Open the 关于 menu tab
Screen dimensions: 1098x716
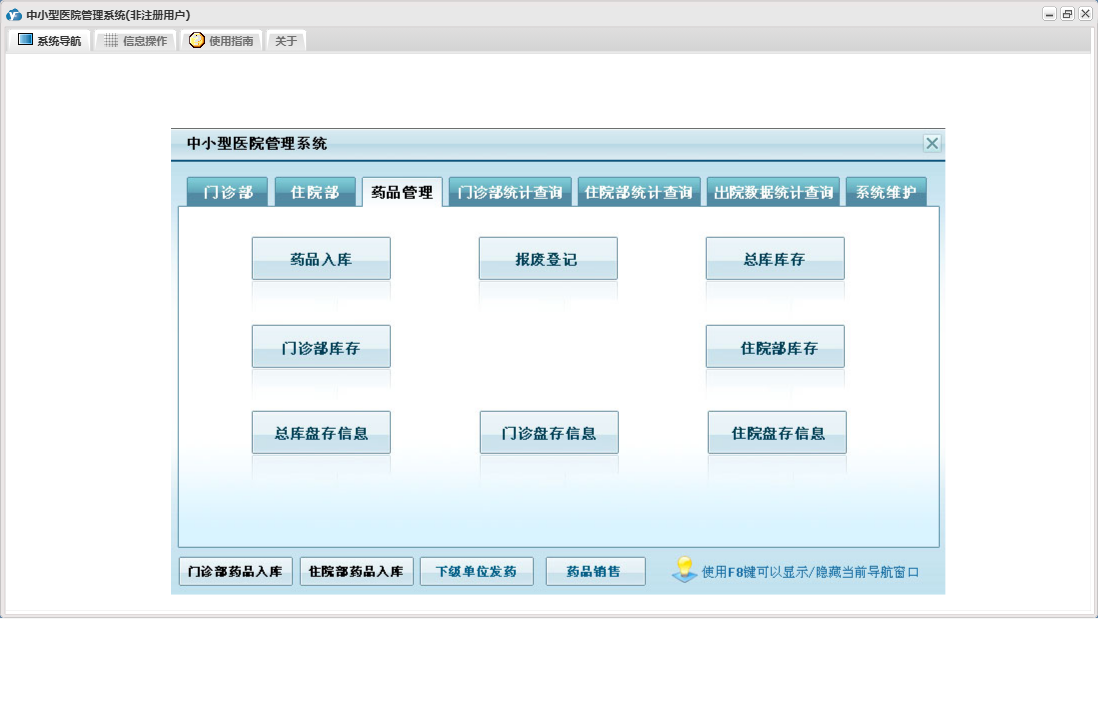[286, 41]
